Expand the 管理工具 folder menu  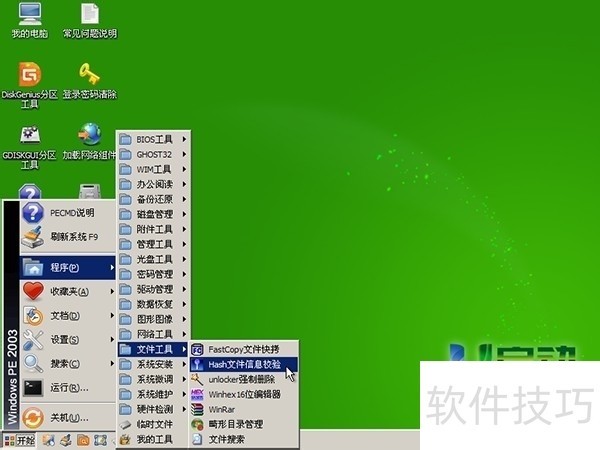tap(153, 244)
